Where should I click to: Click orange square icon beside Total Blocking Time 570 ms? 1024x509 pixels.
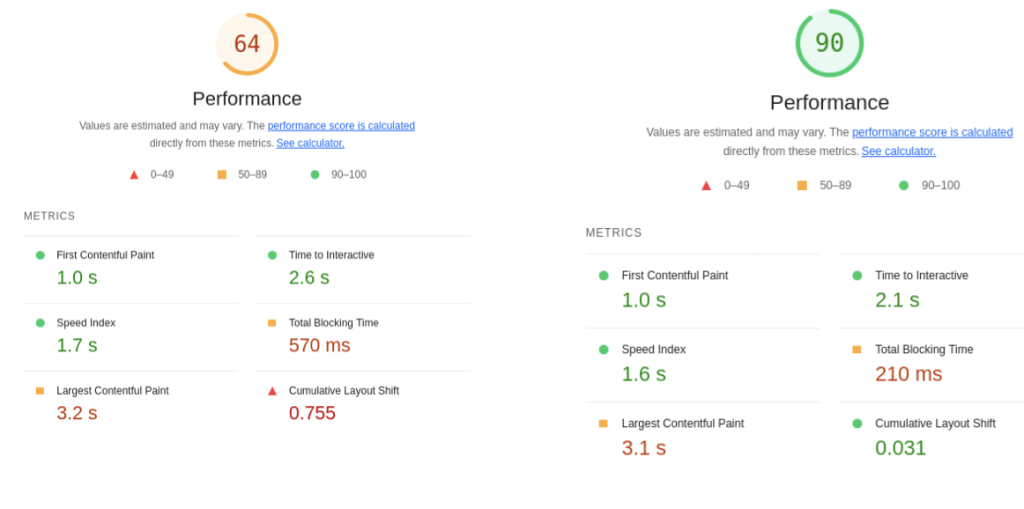pyautogui.click(x=272, y=323)
